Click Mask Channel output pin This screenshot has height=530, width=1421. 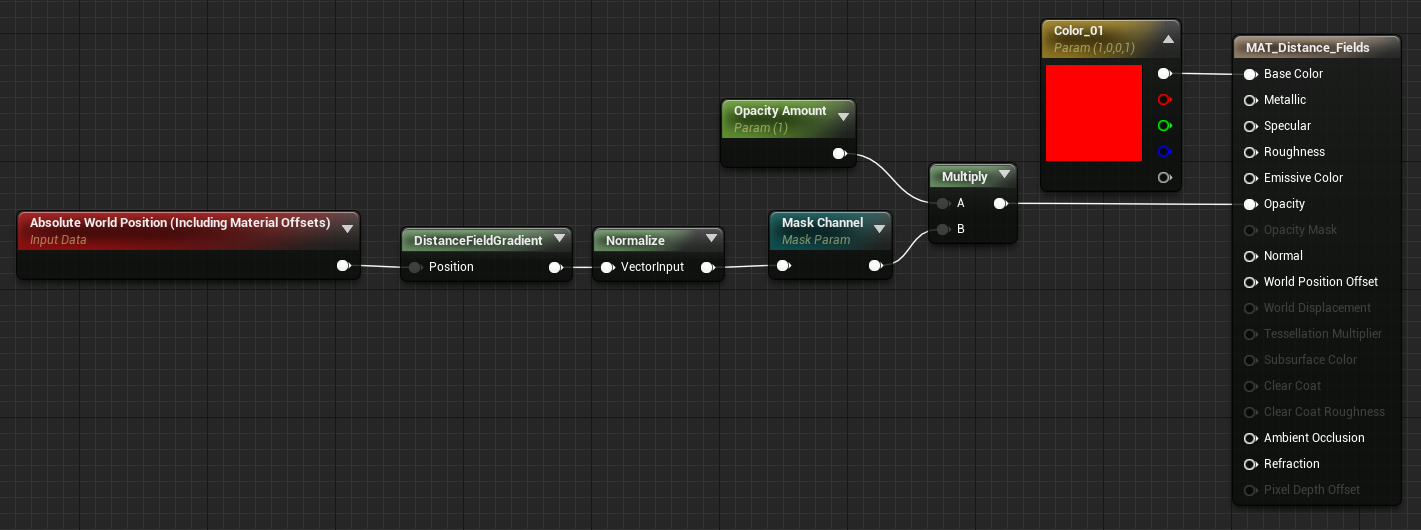tap(875, 266)
